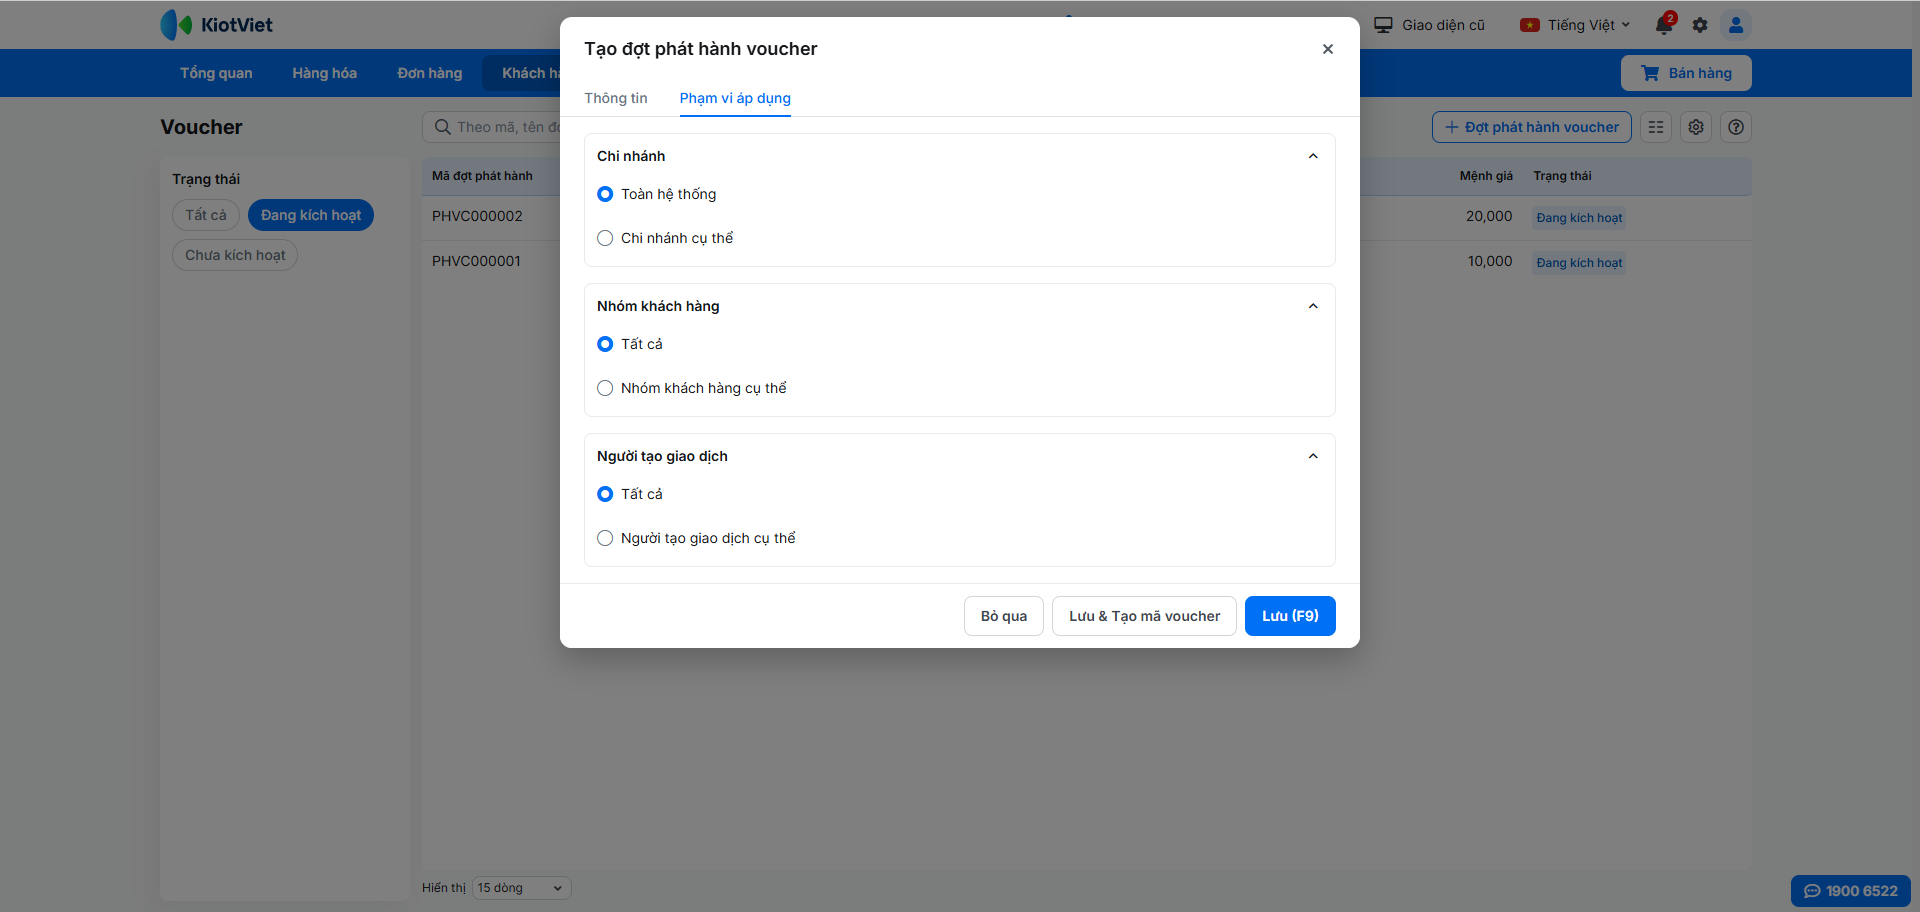Switch to the 'Thông tin' tab
The height and width of the screenshot is (912, 1920).
coord(616,98)
